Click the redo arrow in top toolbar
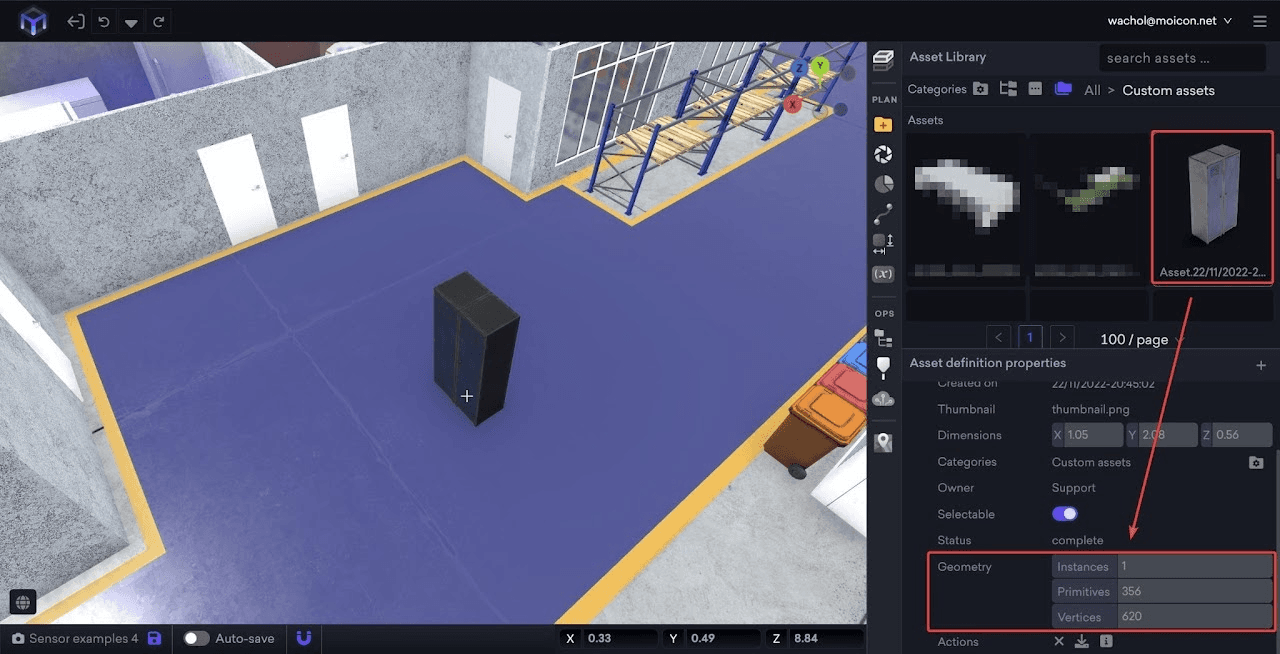 (x=159, y=21)
